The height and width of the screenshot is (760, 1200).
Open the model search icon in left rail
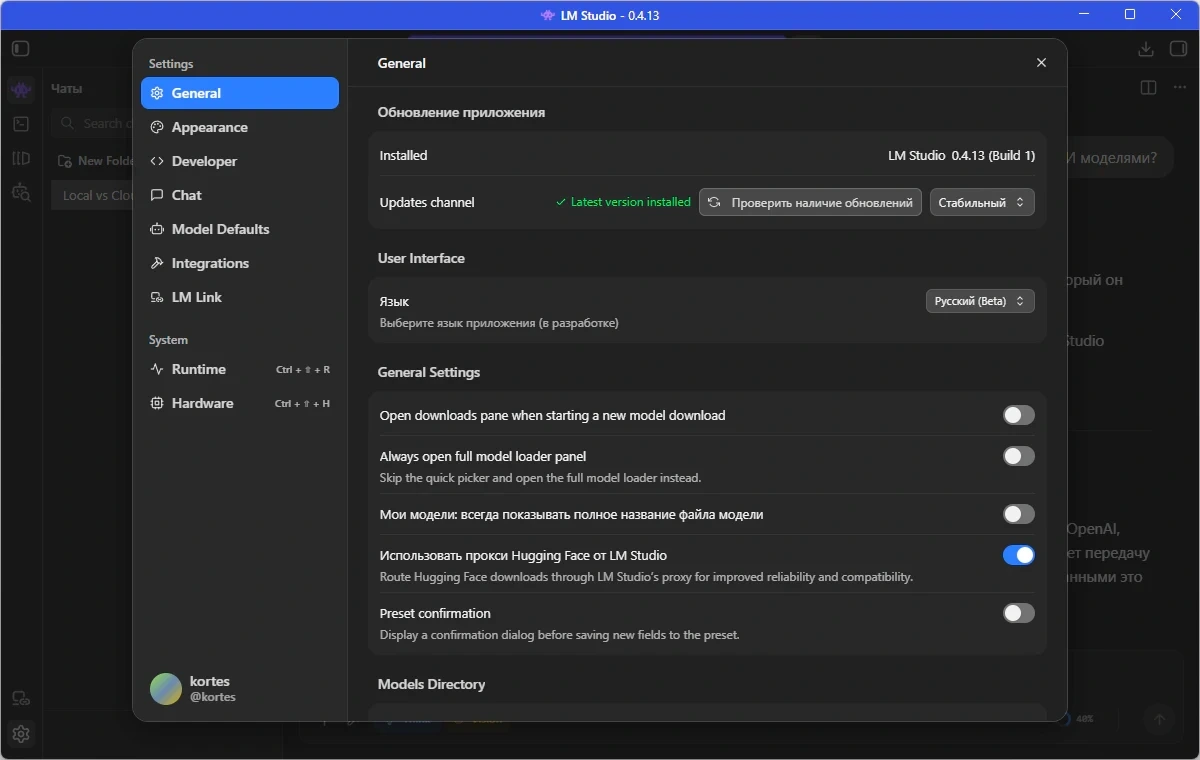click(21, 192)
